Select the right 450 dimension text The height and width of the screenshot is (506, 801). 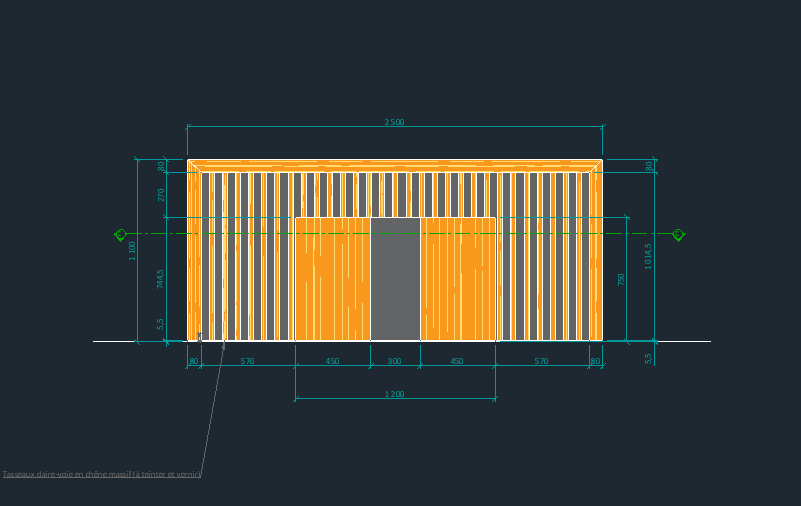[x=457, y=361]
